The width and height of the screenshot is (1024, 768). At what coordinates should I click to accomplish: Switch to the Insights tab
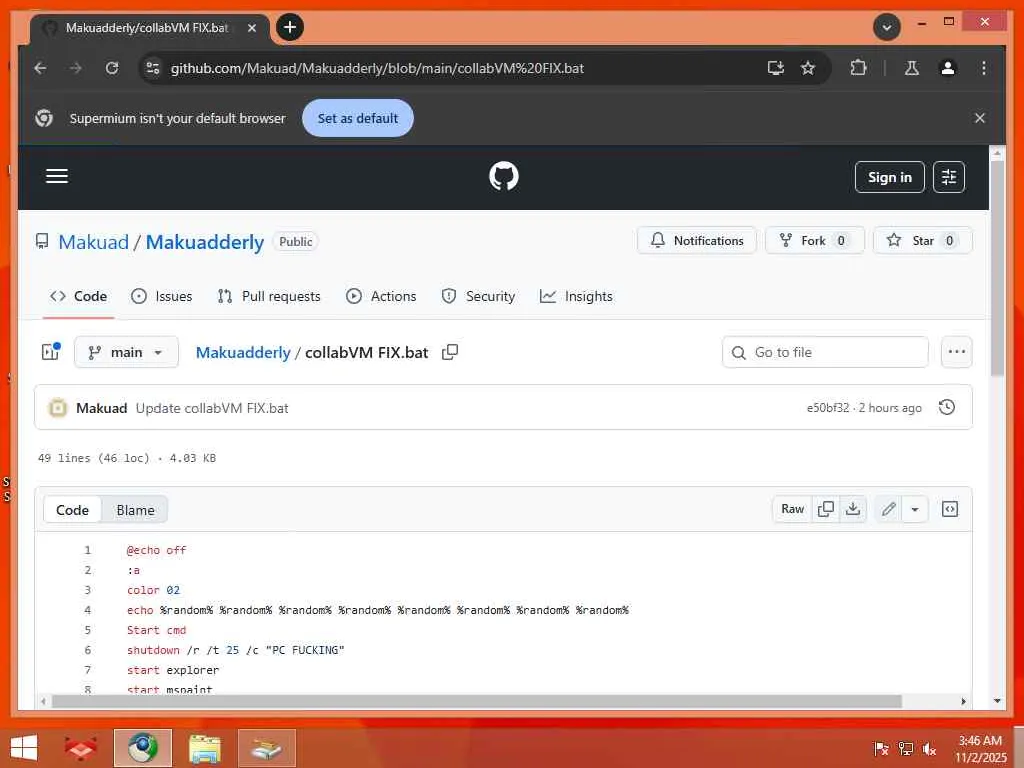577,296
